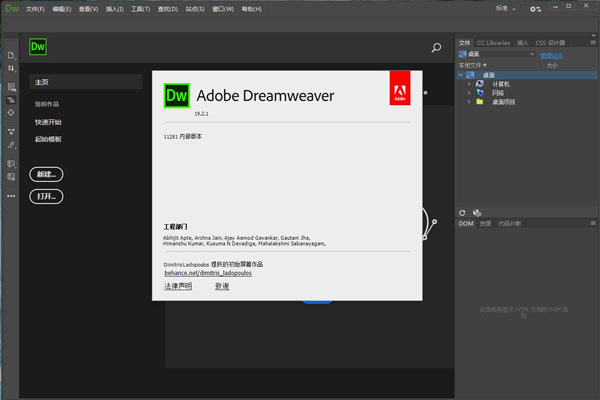Switch to the CSS 设计器 tab
This screenshot has height=400, width=600.
(550, 43)
